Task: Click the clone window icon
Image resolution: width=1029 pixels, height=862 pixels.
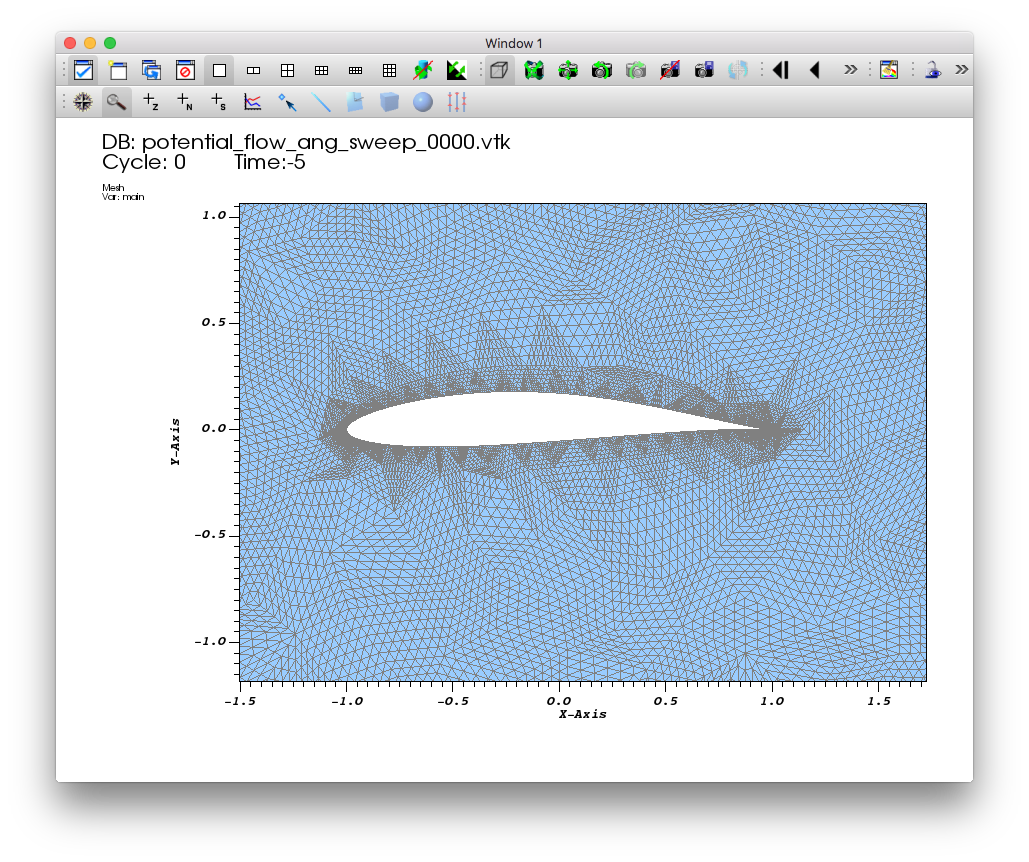Action: click(x=152, y=70)
